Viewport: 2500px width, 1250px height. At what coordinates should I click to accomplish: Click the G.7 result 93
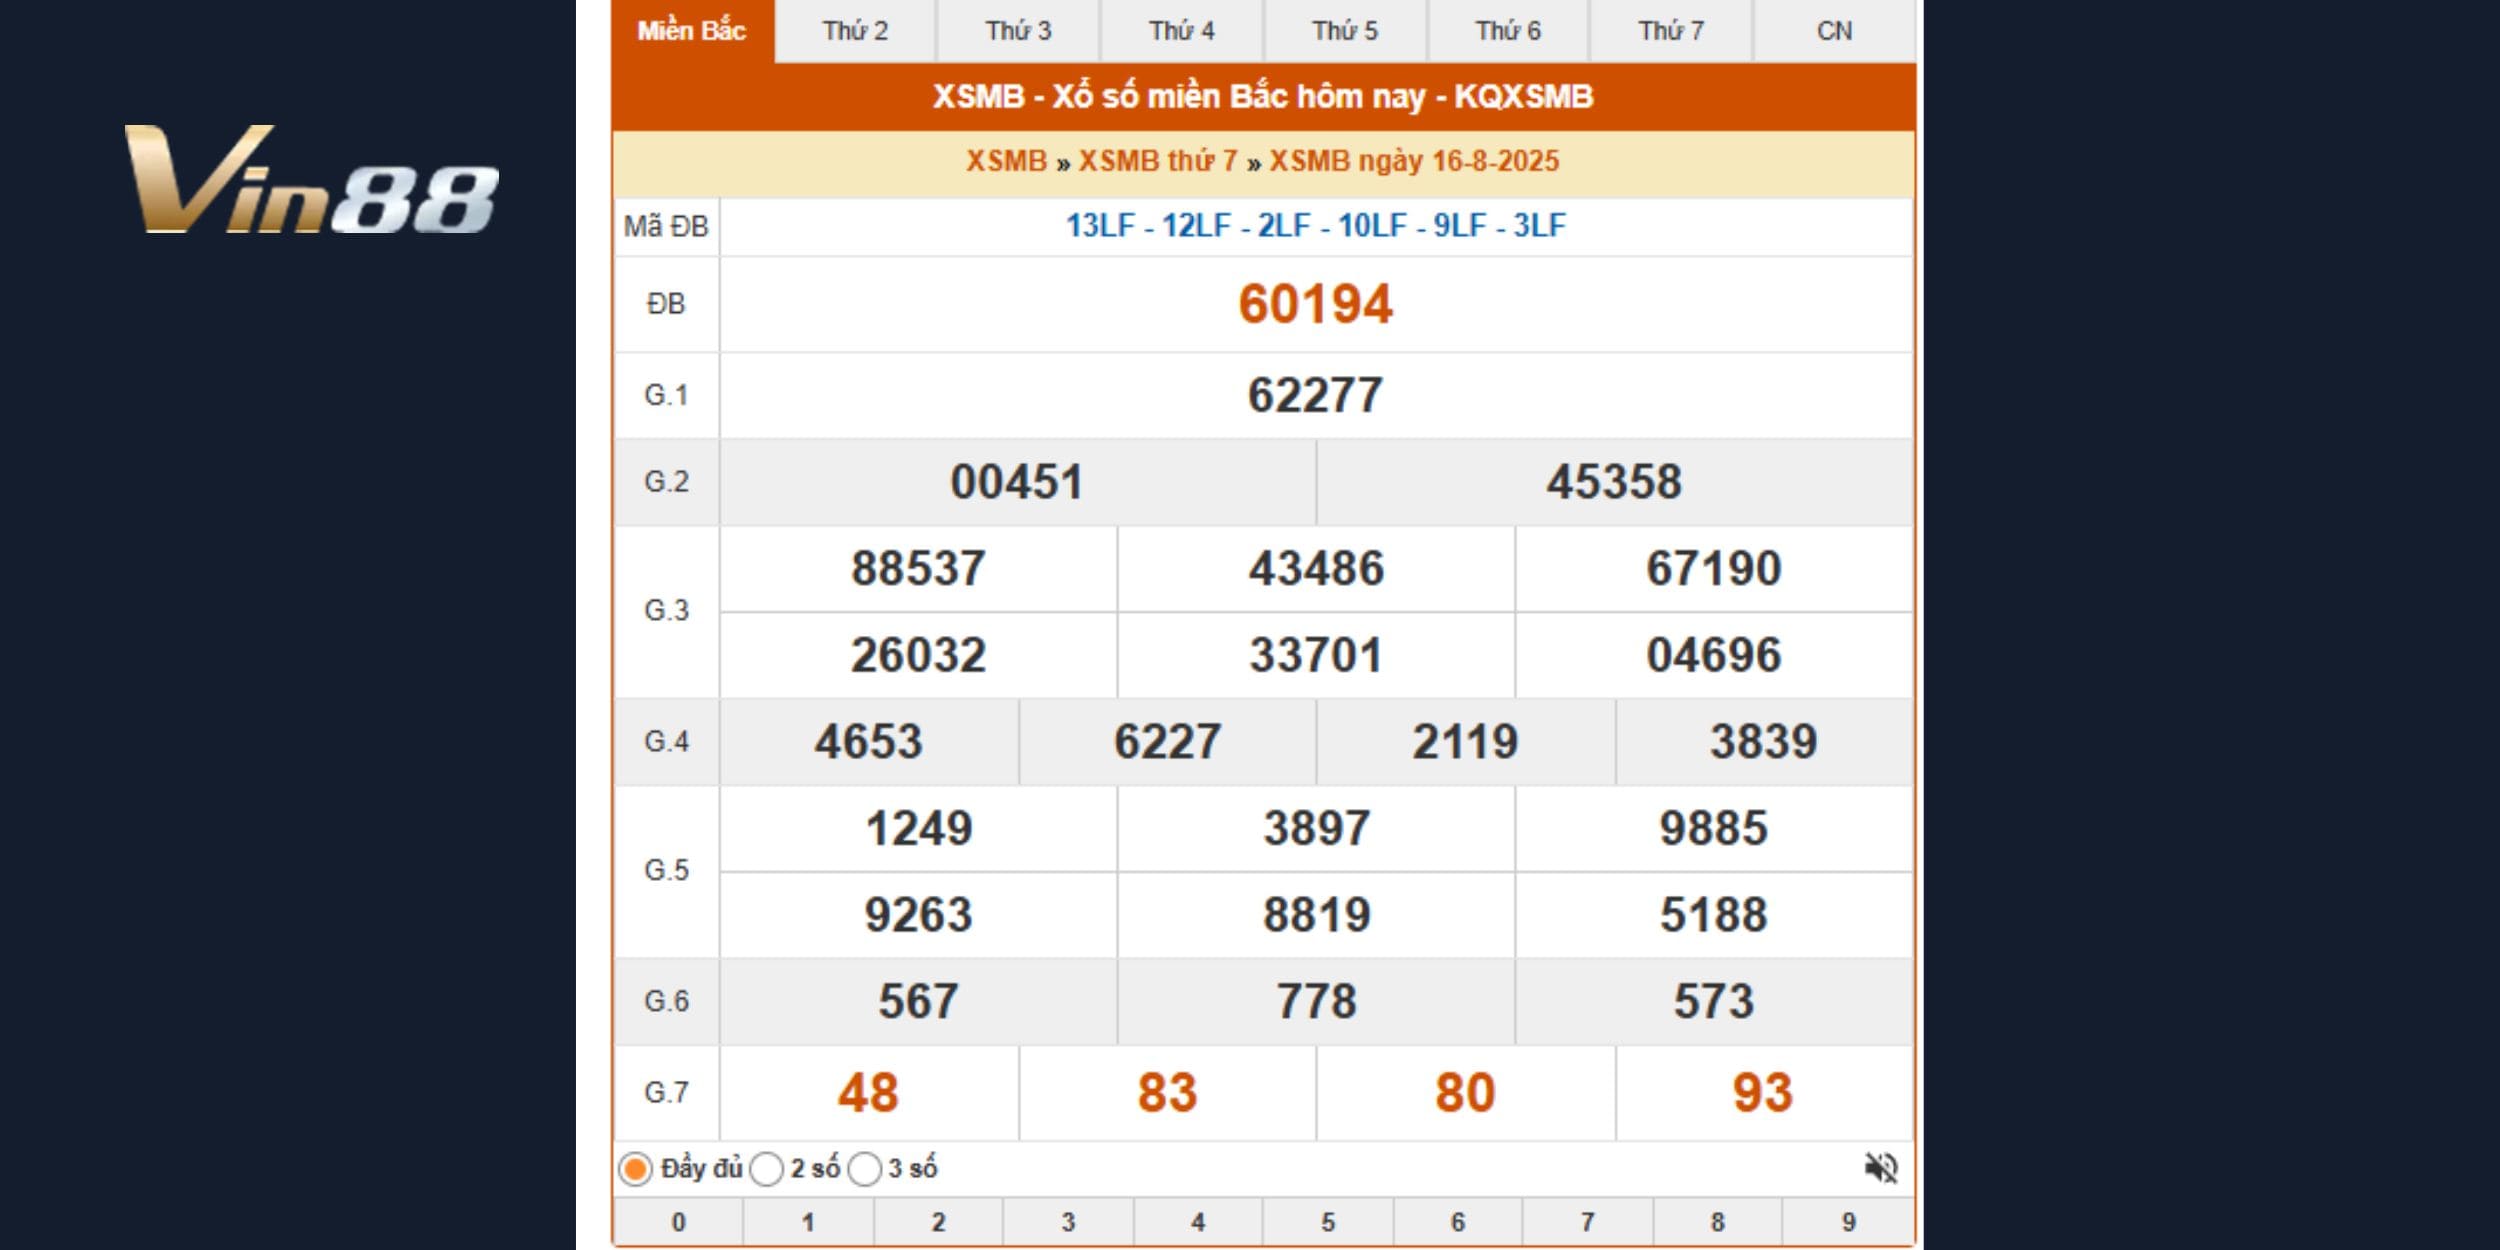coord(1763,1093)
